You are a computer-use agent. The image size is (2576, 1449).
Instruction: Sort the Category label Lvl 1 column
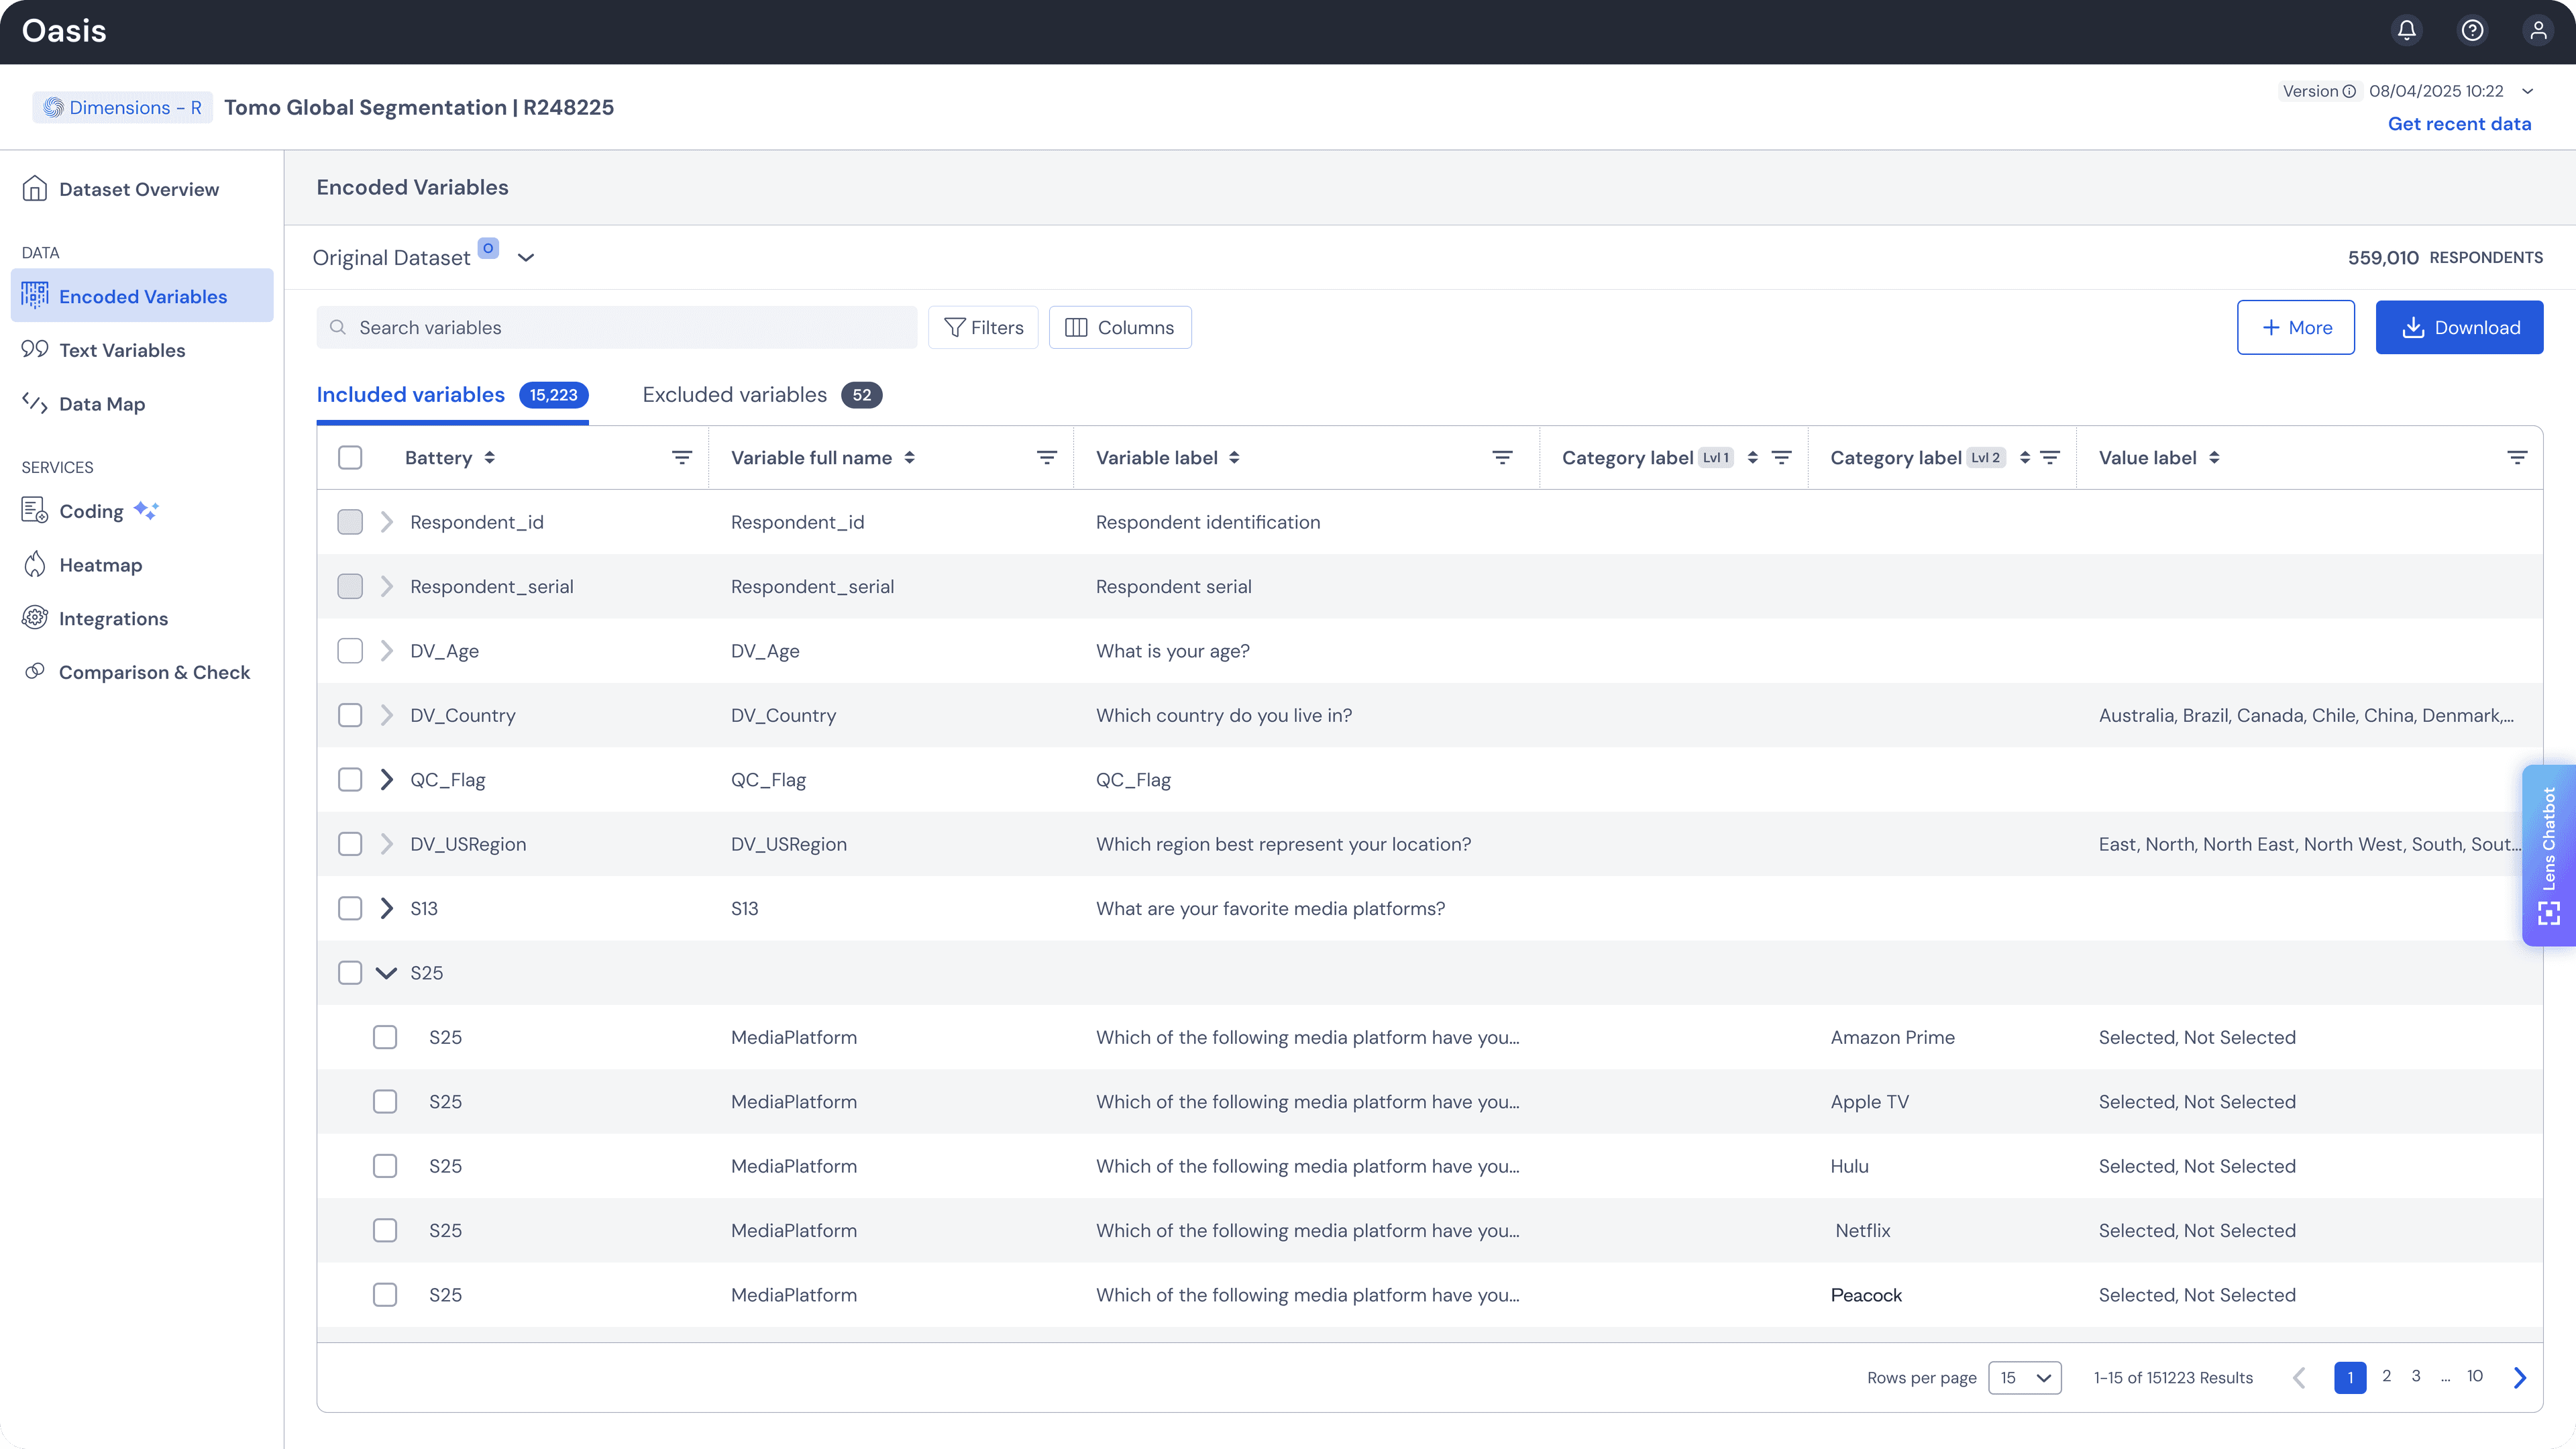click(1753, 458)
